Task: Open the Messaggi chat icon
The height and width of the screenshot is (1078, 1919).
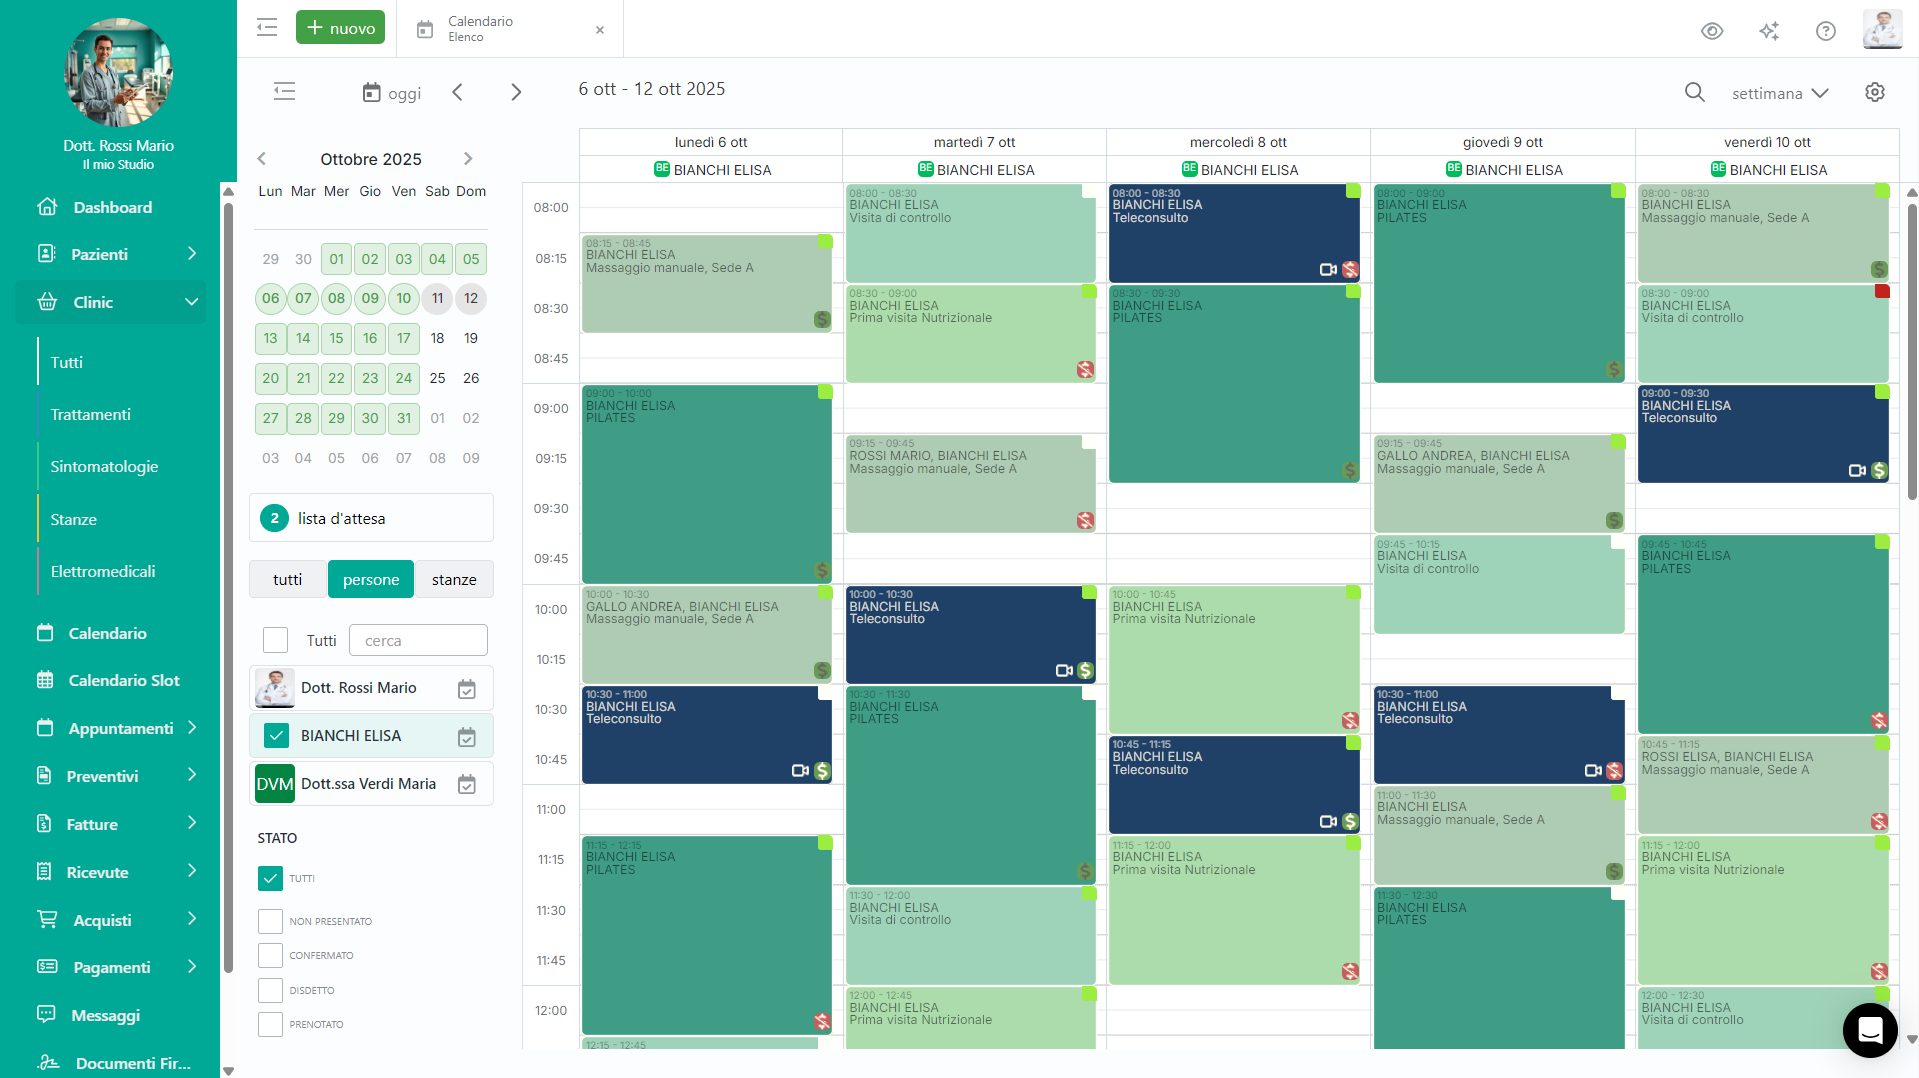Action: click(46, 1015)
